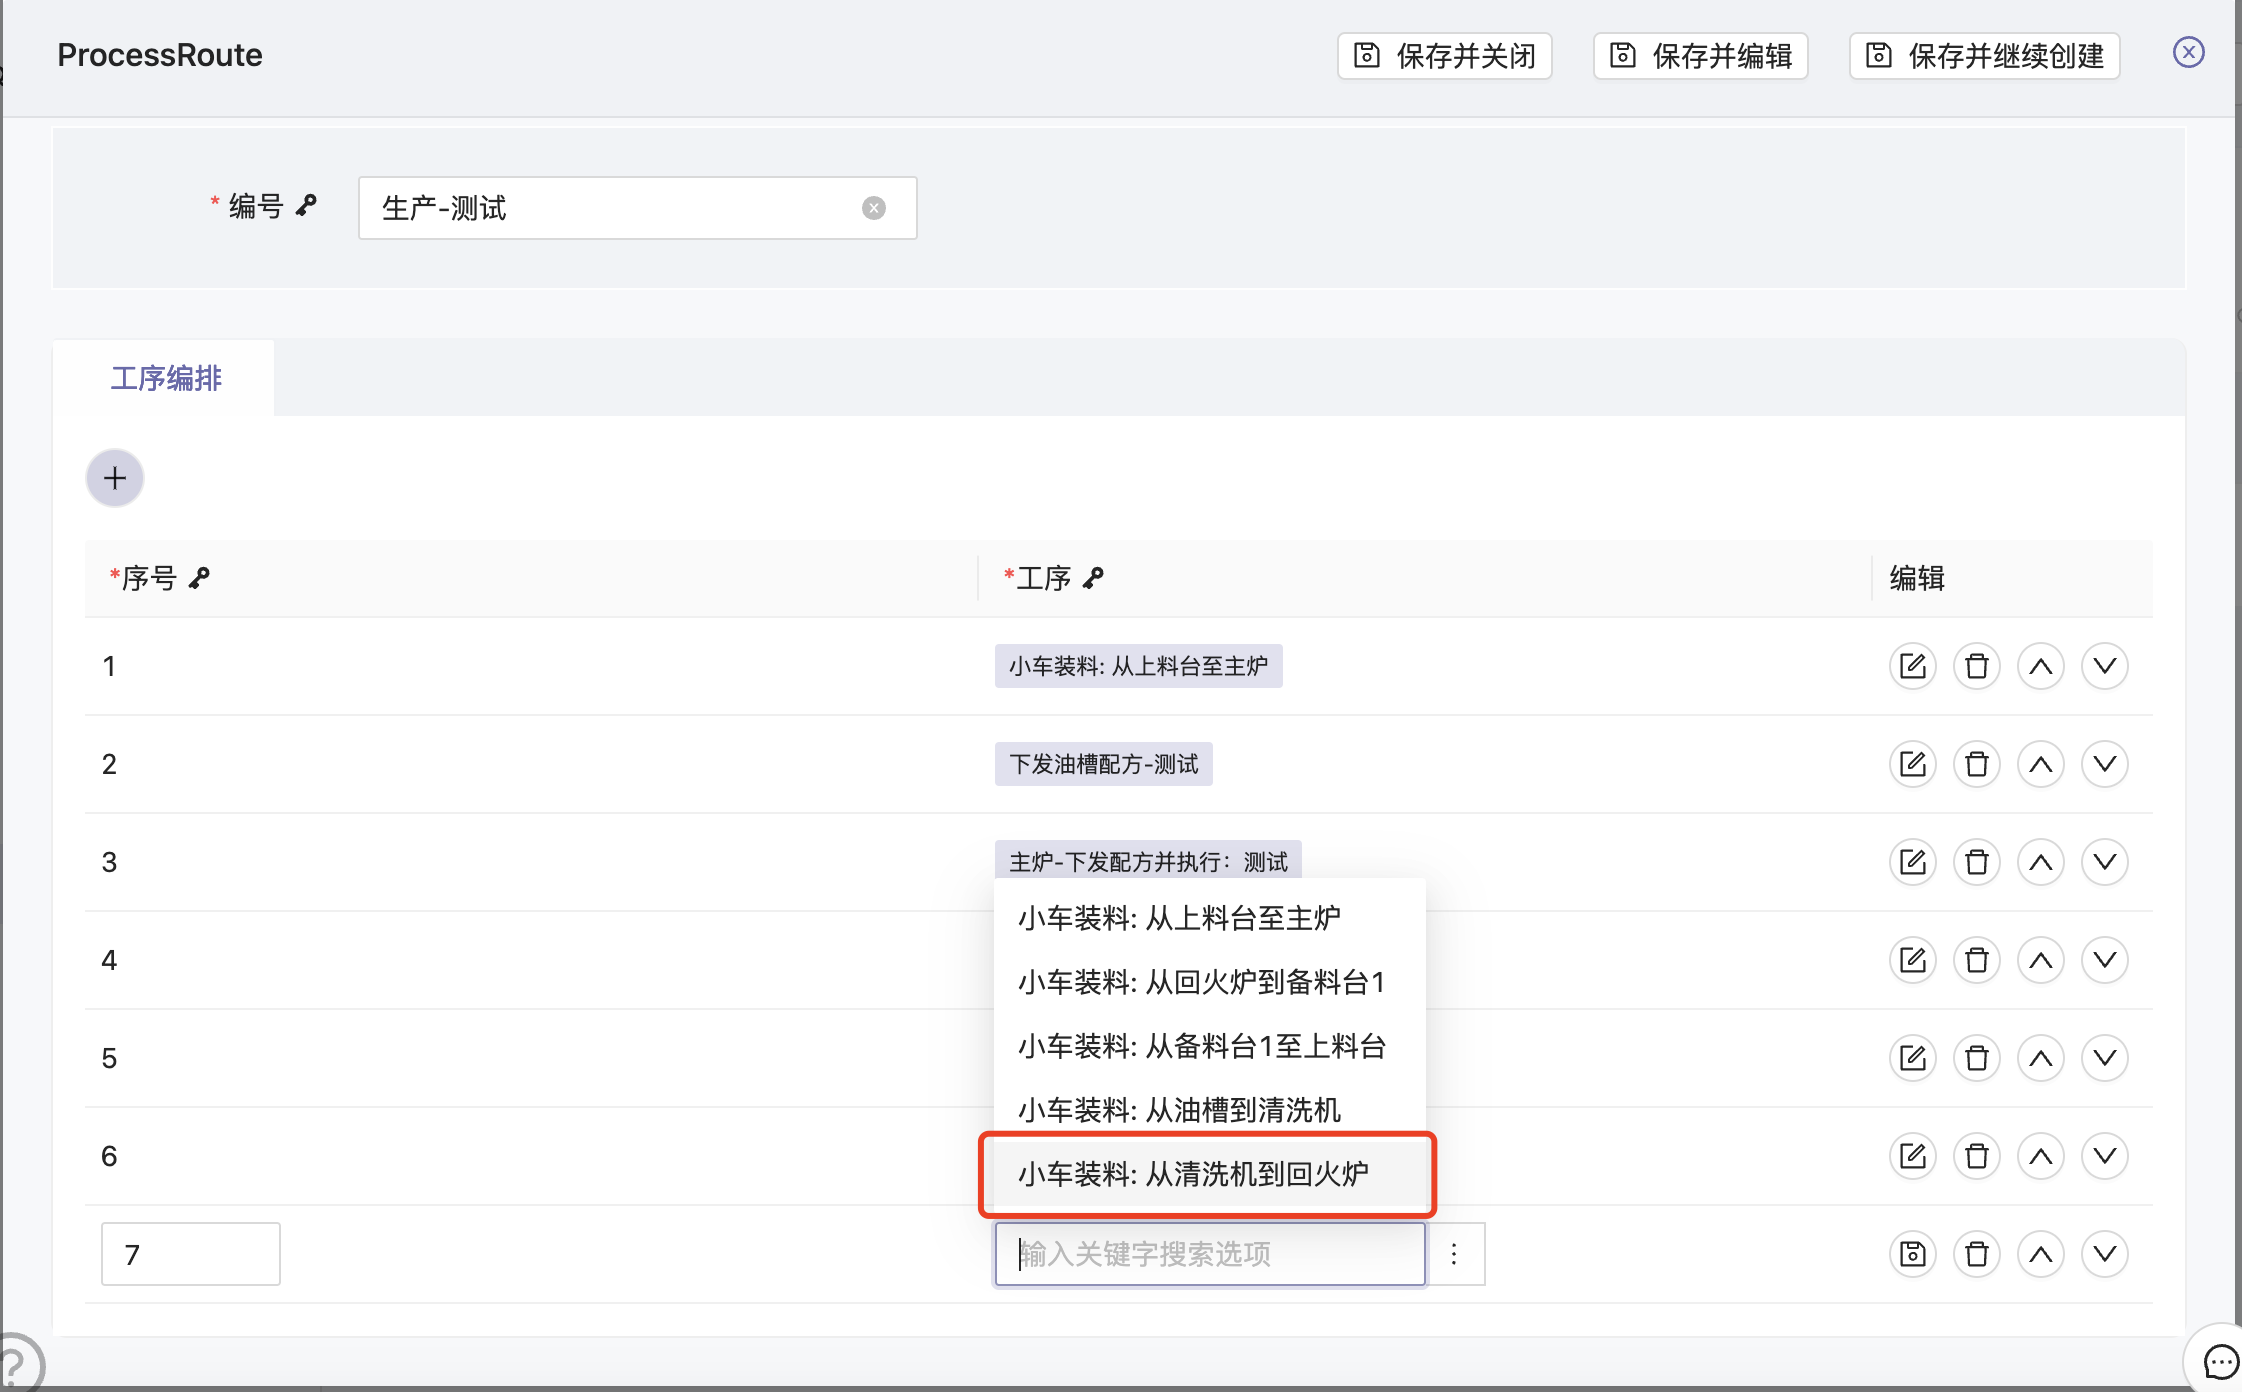This screenshot has width=2242, height=1392.
Task: Open the three-dot menu beside search input
Action: 1454,1254
